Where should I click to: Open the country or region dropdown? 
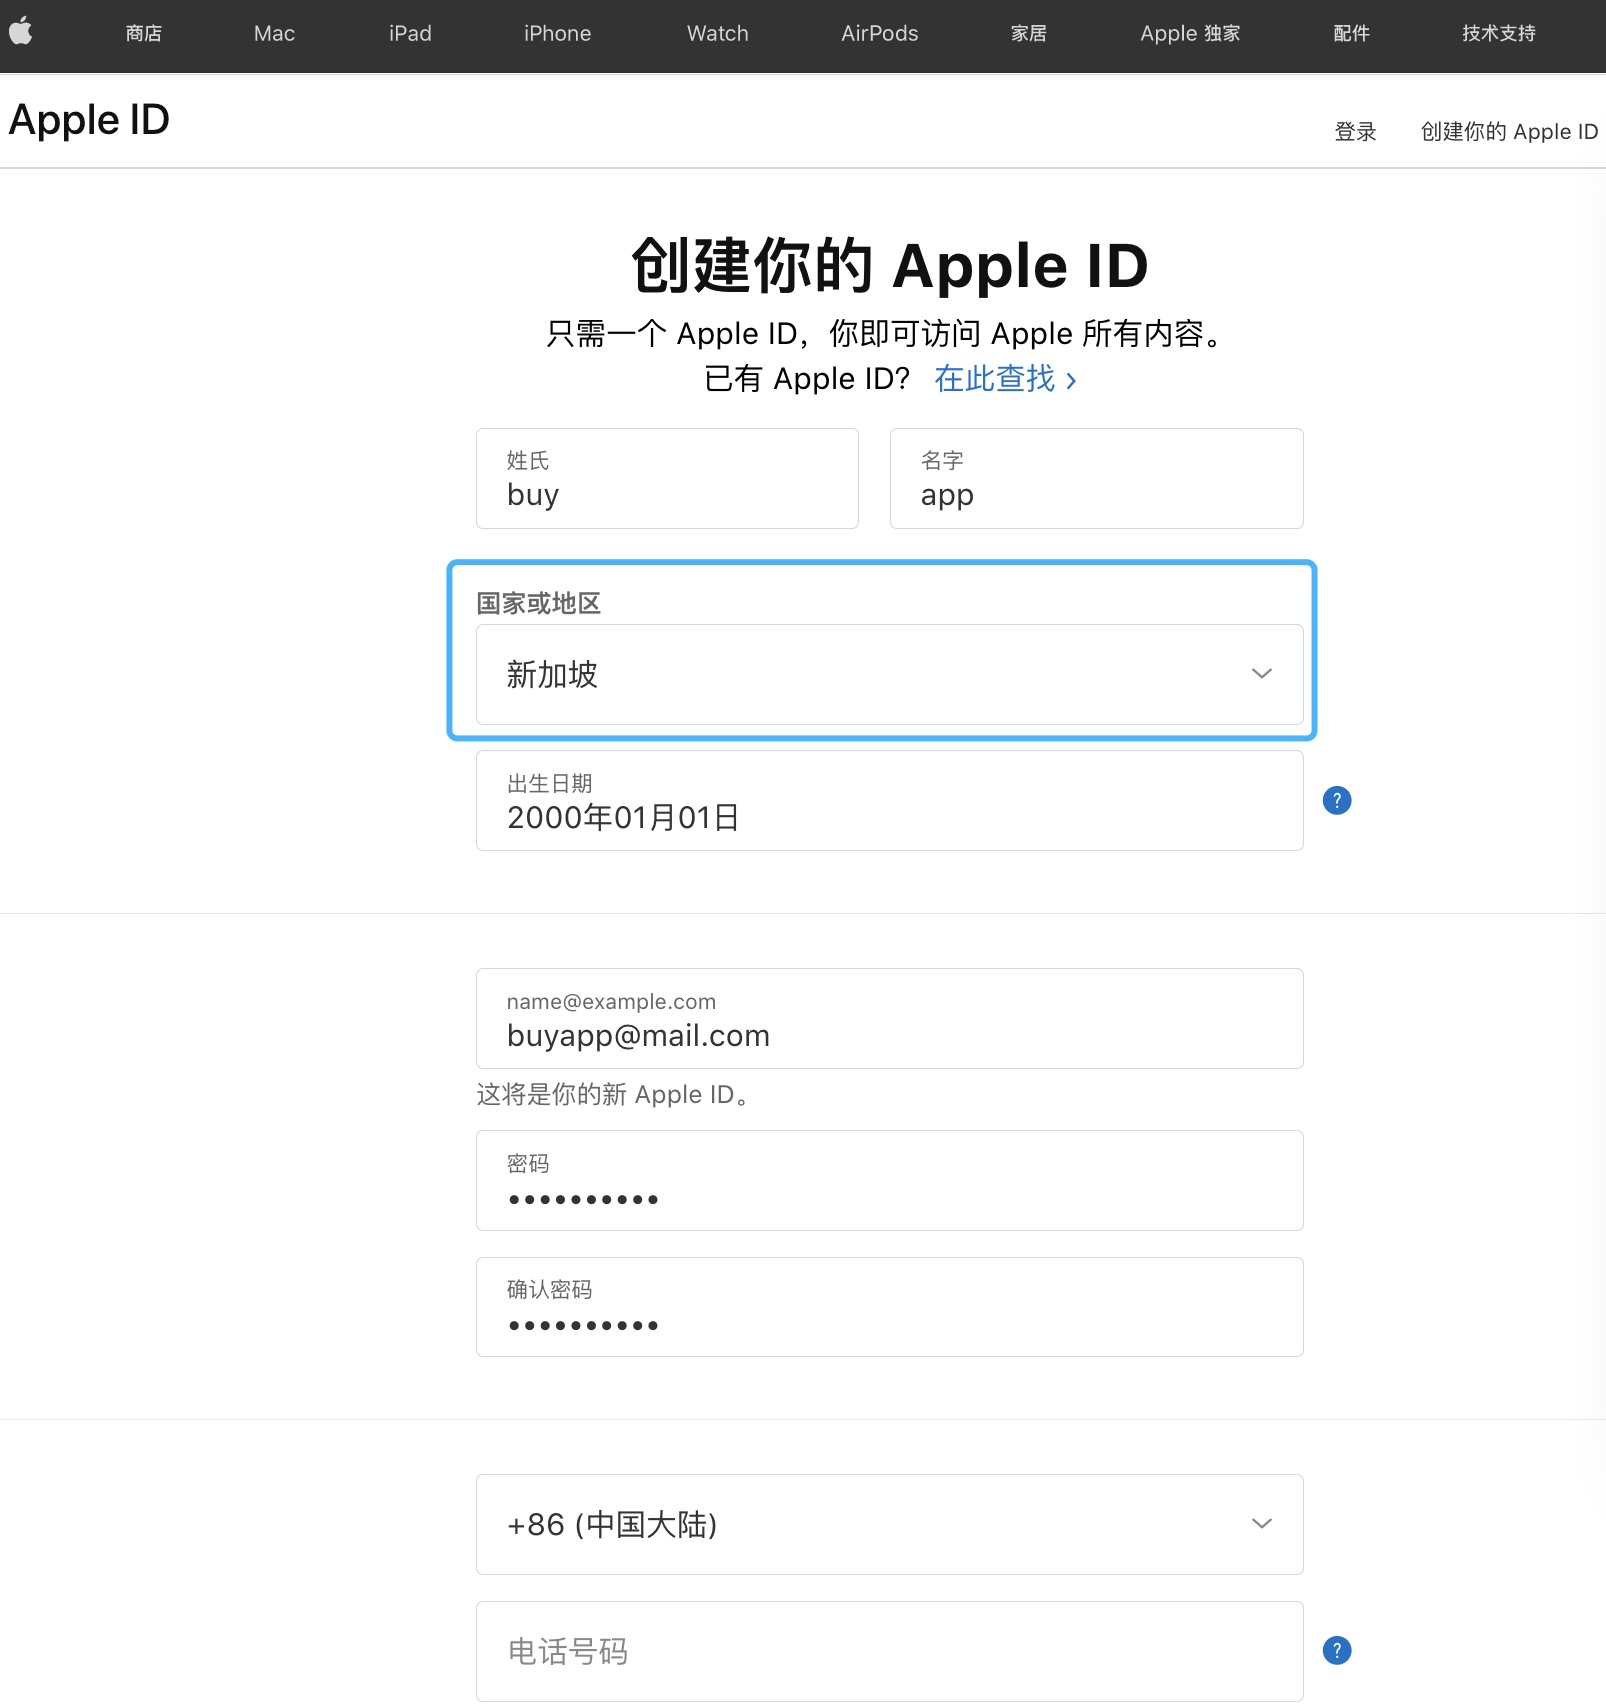pyautogui.click(x=888, y=674)
